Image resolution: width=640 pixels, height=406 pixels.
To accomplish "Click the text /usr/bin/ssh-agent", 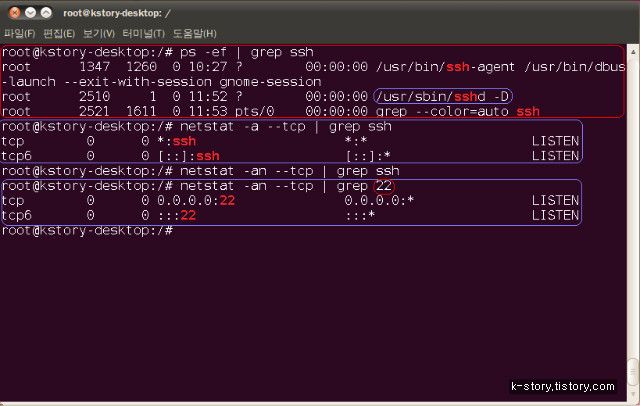I will click(x=445, y=67).
